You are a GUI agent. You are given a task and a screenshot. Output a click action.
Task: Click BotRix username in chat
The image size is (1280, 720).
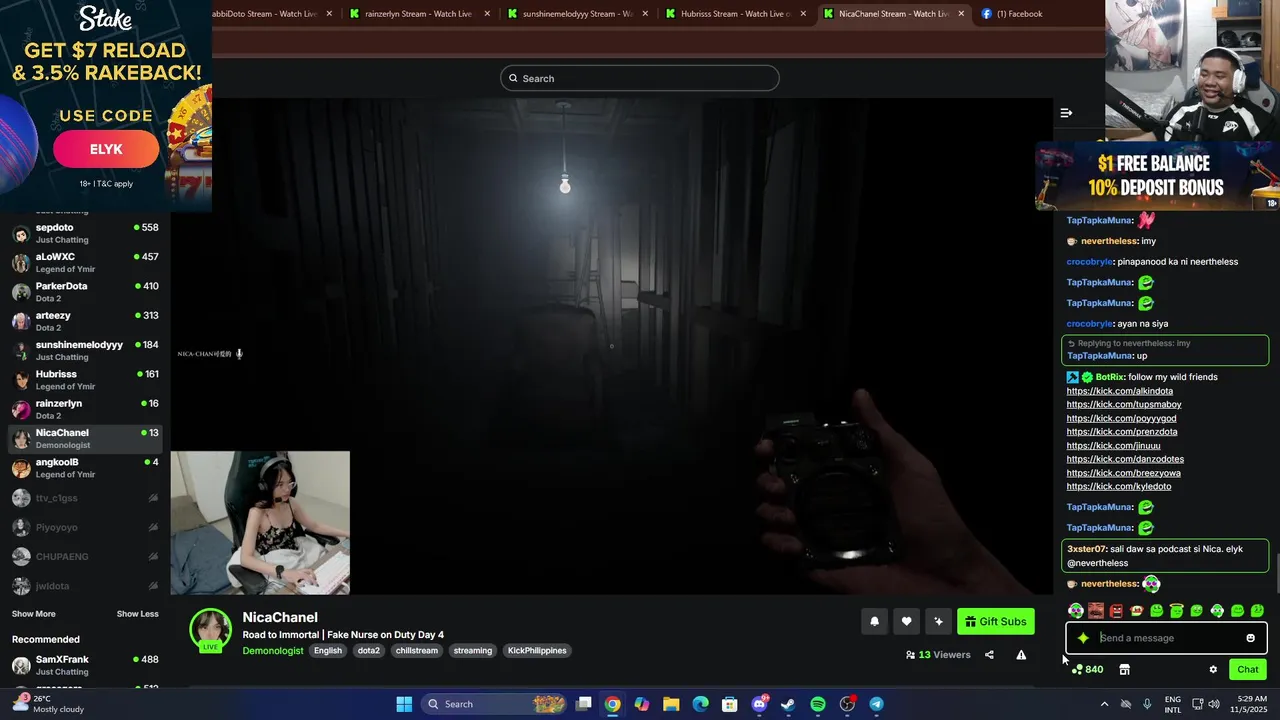(x=1110, y=377)
